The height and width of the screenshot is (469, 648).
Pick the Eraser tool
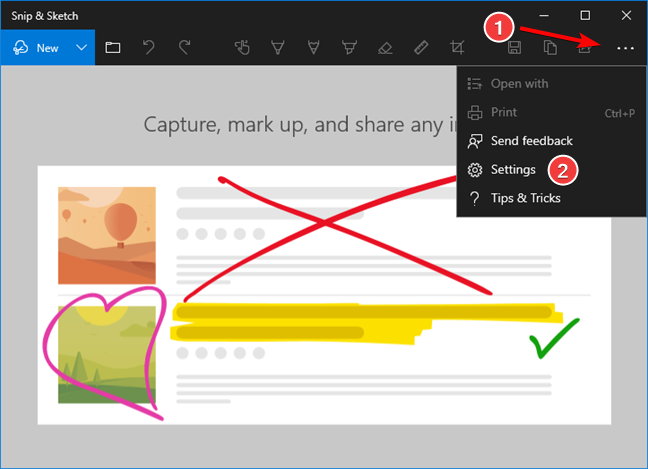385,48
